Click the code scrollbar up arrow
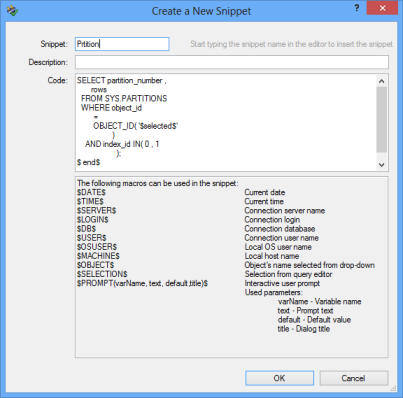 click(x=382, y=81)
